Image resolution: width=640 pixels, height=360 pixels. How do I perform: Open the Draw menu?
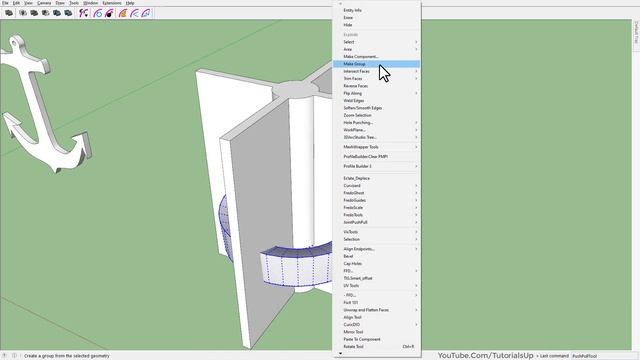coord(60,3)
